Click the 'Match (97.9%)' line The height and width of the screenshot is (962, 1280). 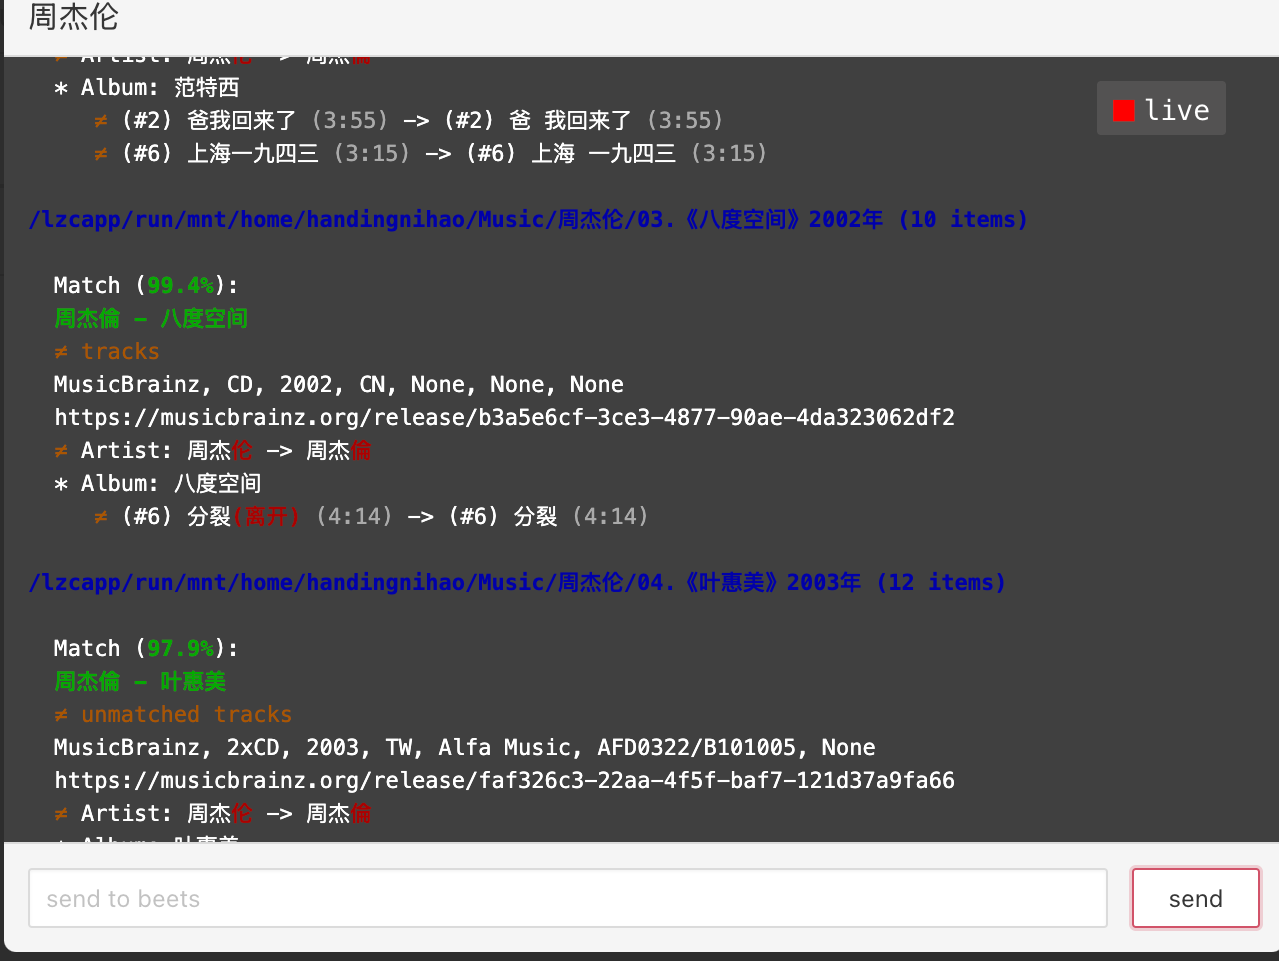point(146,648)
